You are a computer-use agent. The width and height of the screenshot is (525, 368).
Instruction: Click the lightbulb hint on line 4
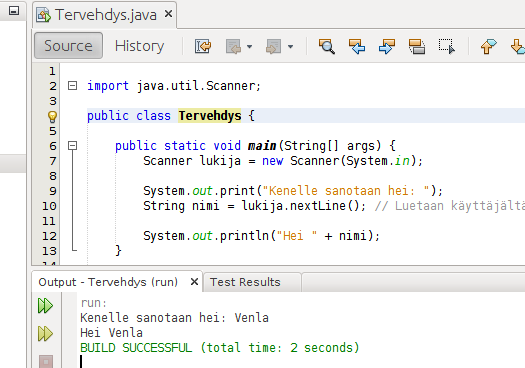[x=52, y=117]
